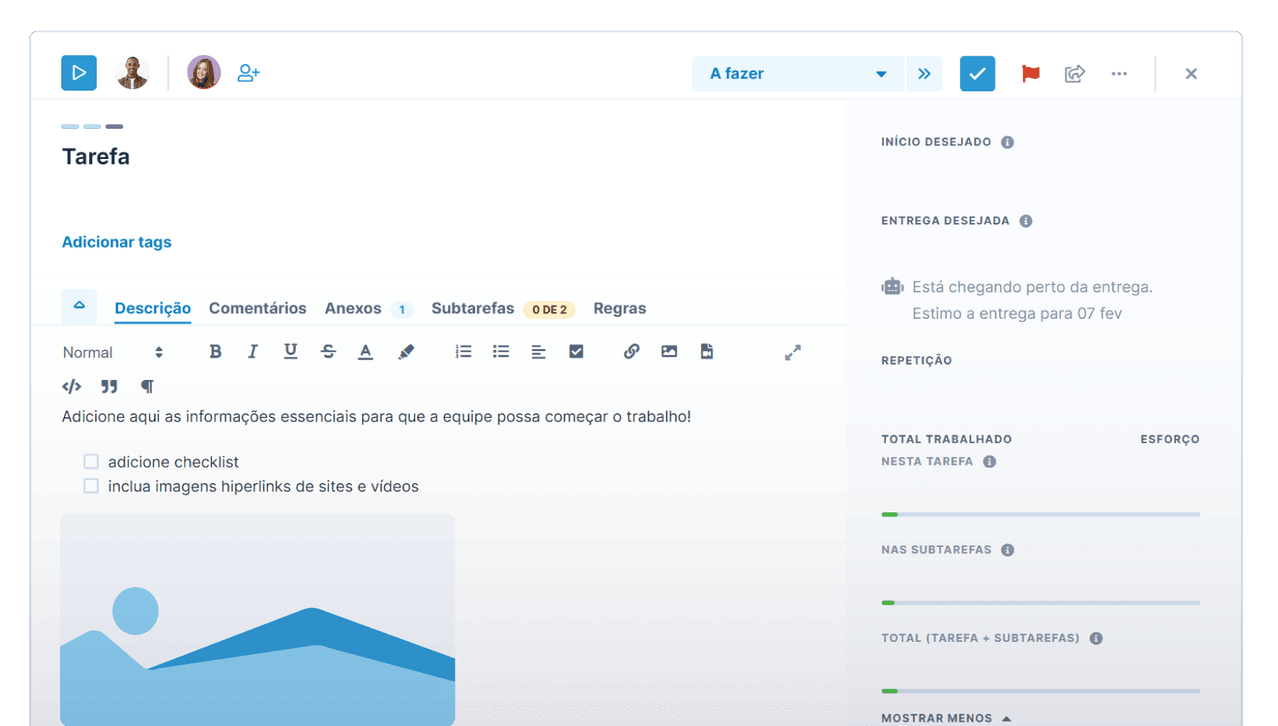Check the 'adicione checklist' box

tap(91, 462)
